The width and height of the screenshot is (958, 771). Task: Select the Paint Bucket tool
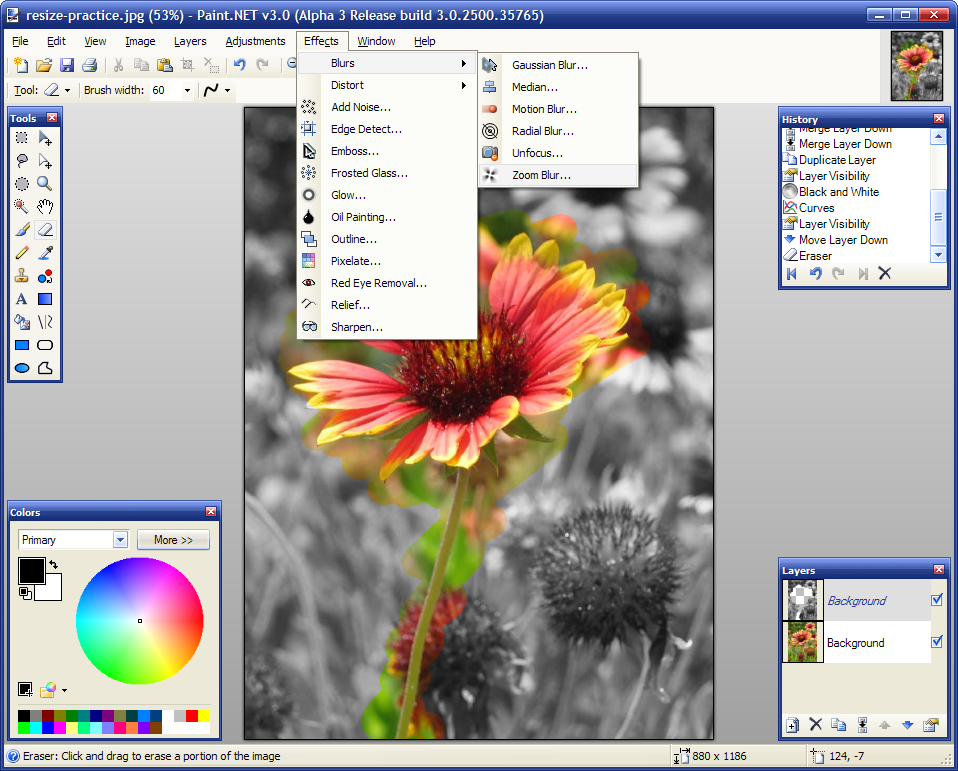[21, 320]
